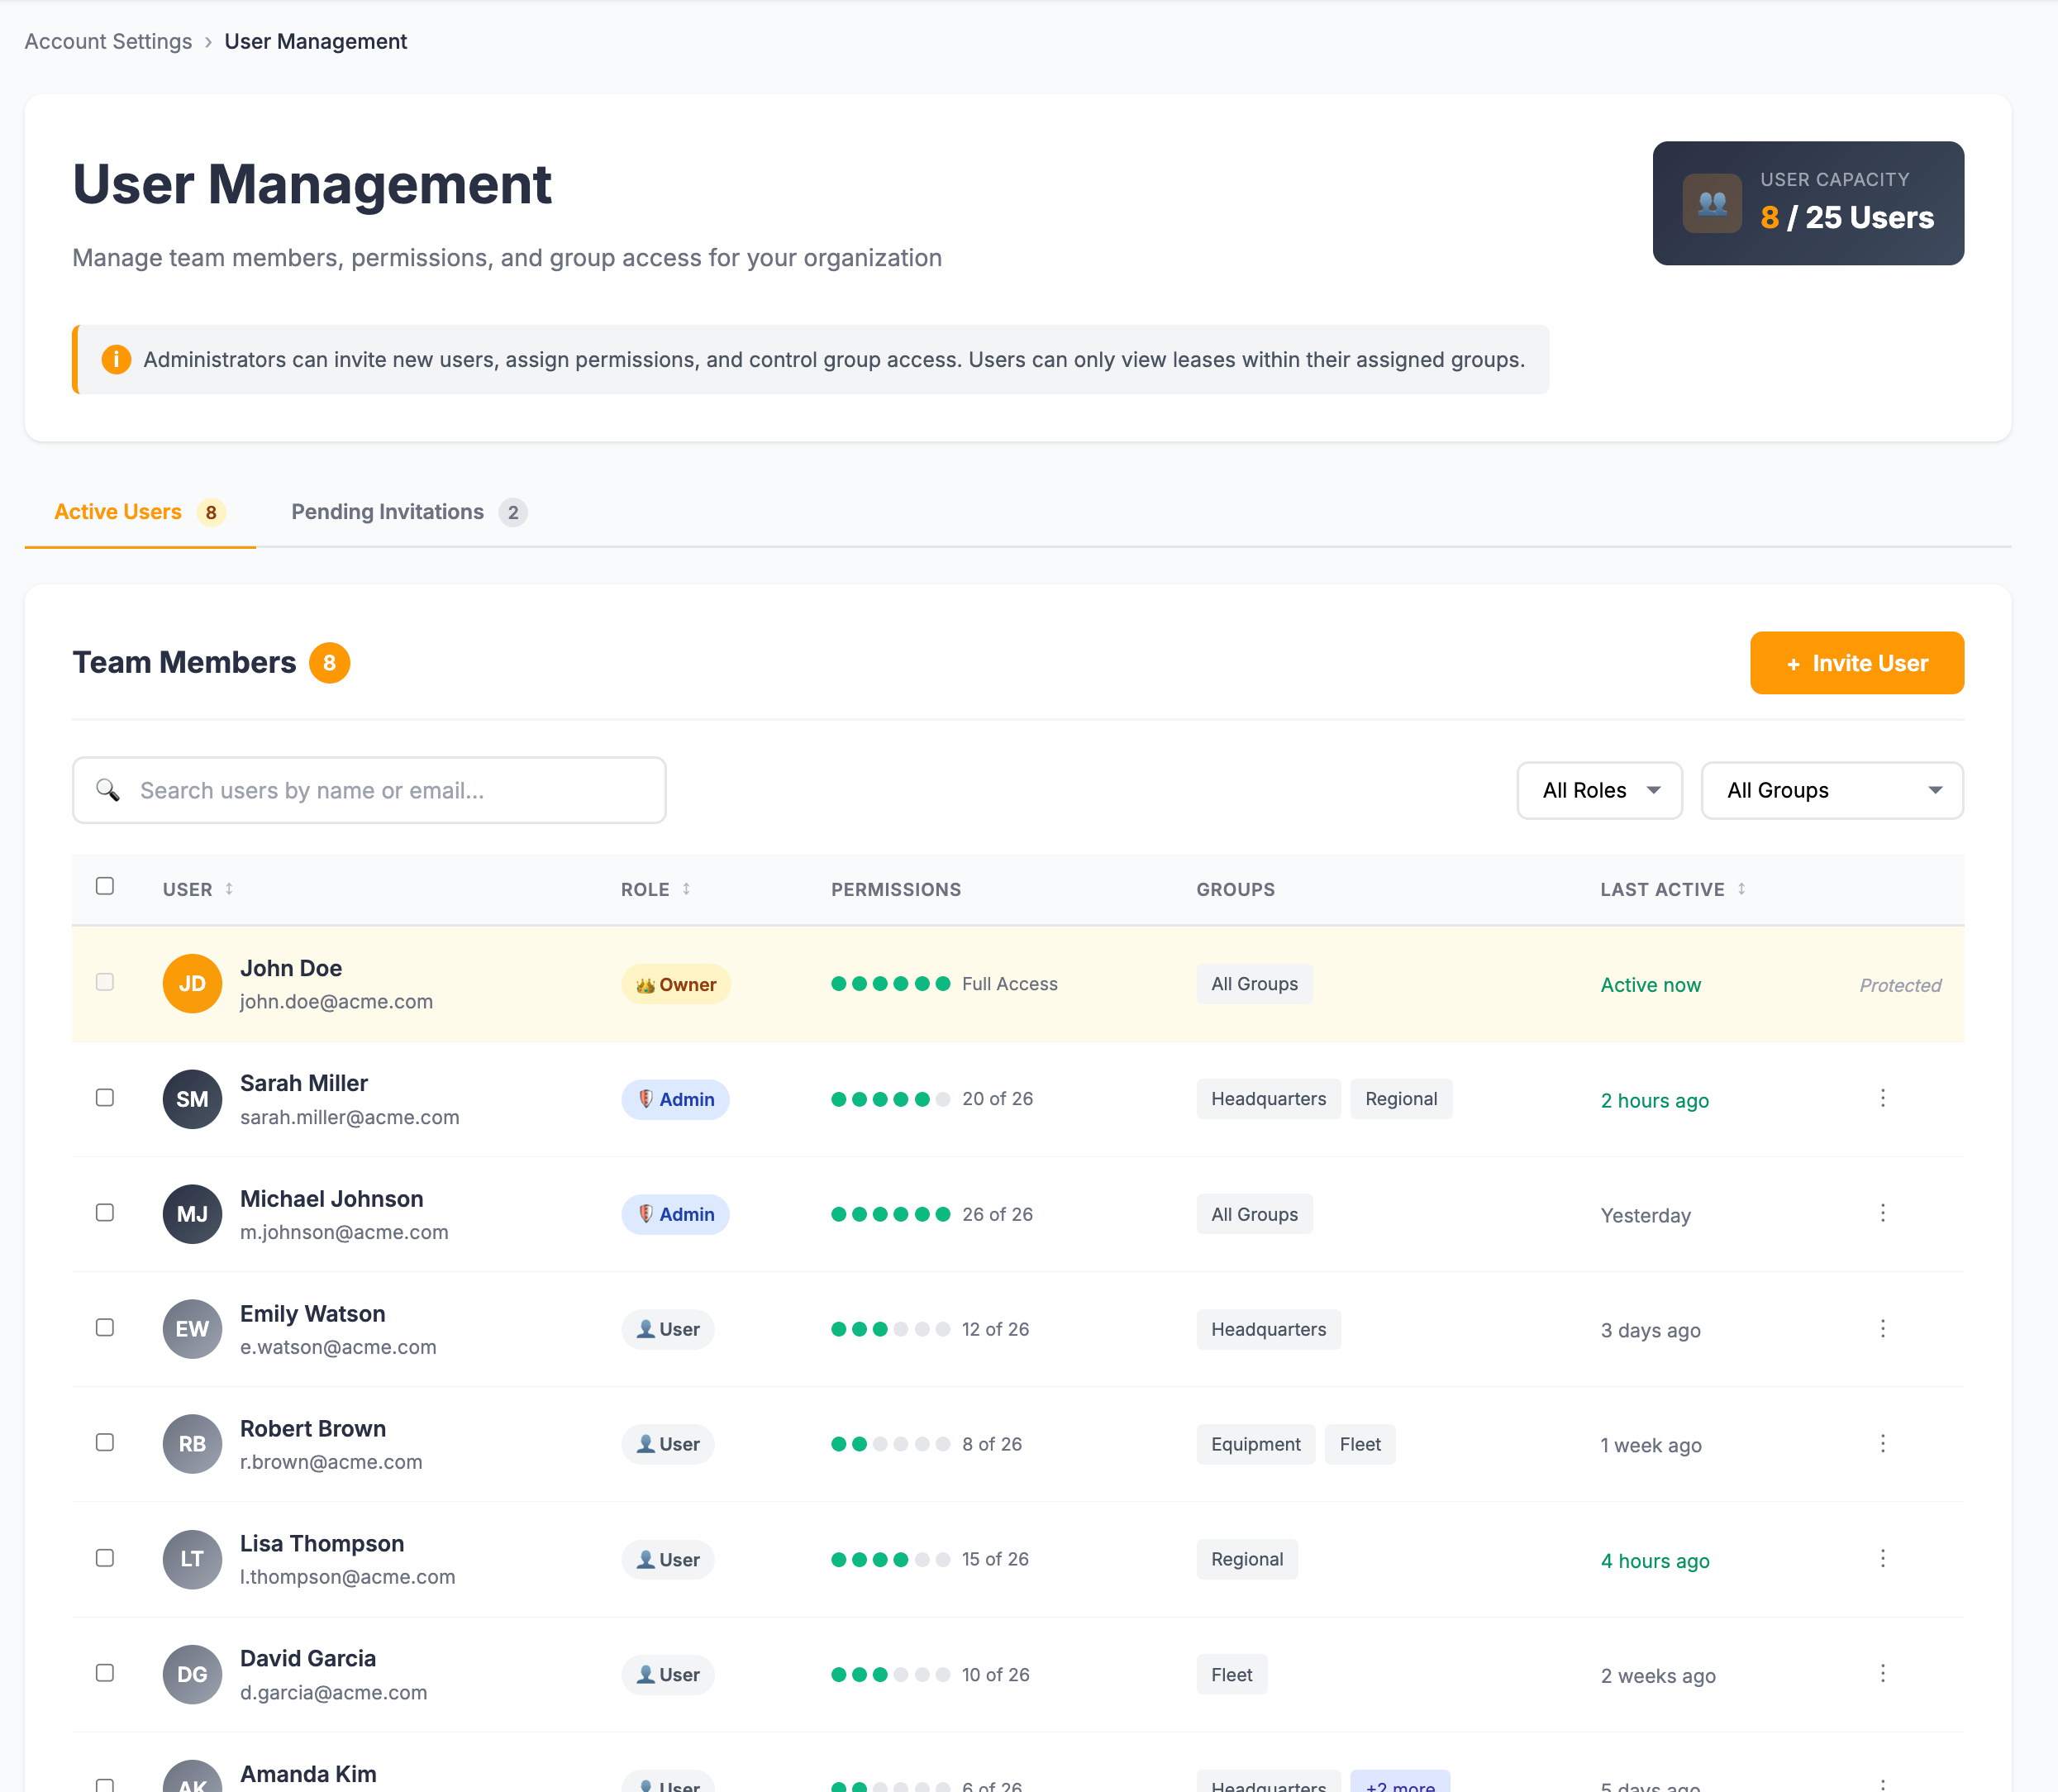
Task: Click the people icon in the User Capacity card
Action: pos(1712,204)
